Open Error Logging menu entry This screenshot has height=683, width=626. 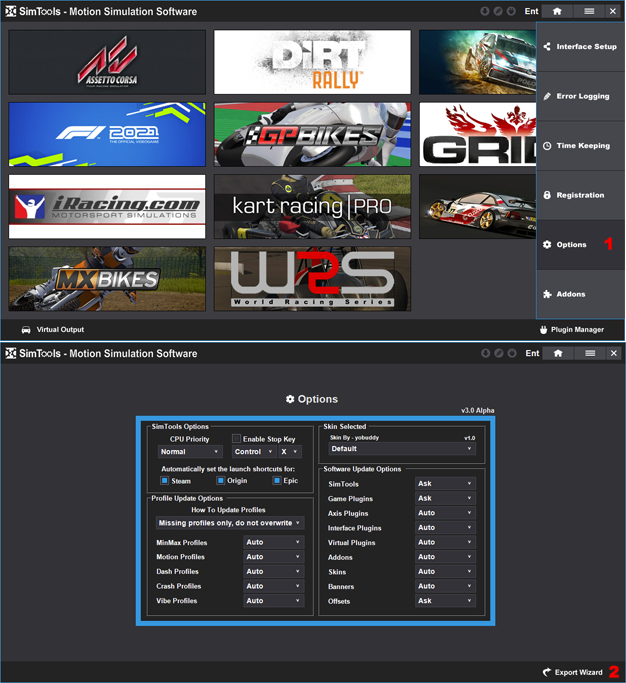point(580,96)
